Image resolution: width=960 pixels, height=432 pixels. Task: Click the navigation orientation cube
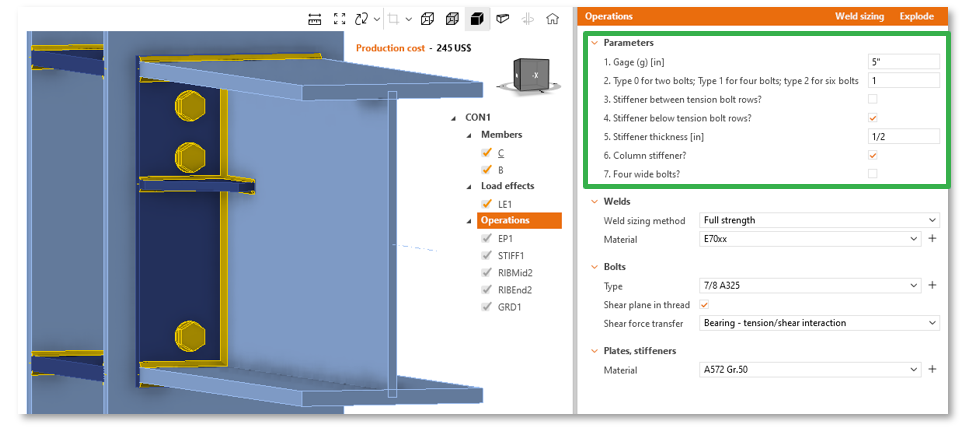(x=528, y=76)
